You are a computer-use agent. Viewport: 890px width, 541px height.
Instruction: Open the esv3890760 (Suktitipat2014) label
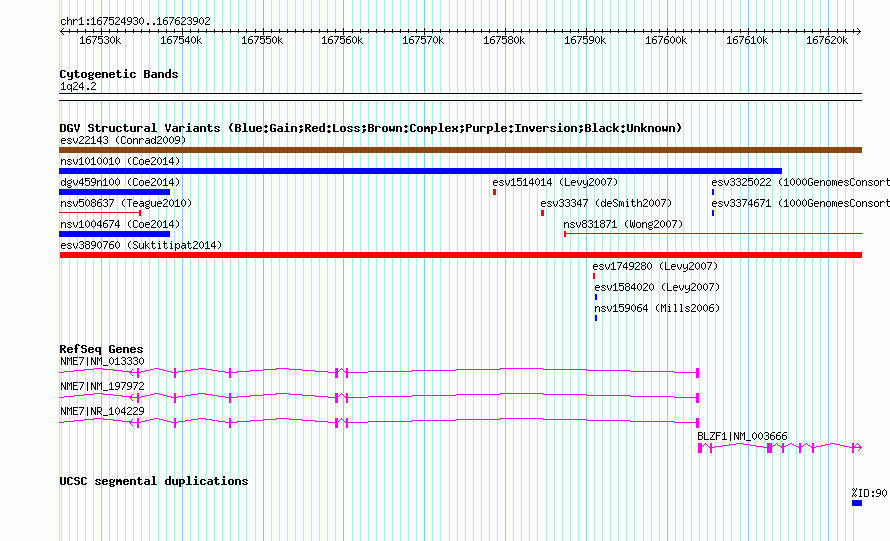[141, 245]
